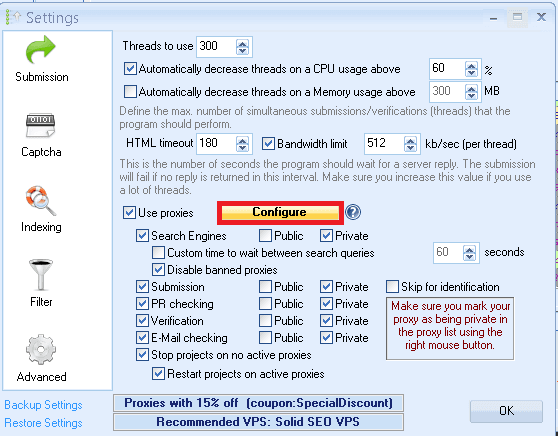
Task: Toggle the Submission proxy checkbox
Action: [142, 287]
